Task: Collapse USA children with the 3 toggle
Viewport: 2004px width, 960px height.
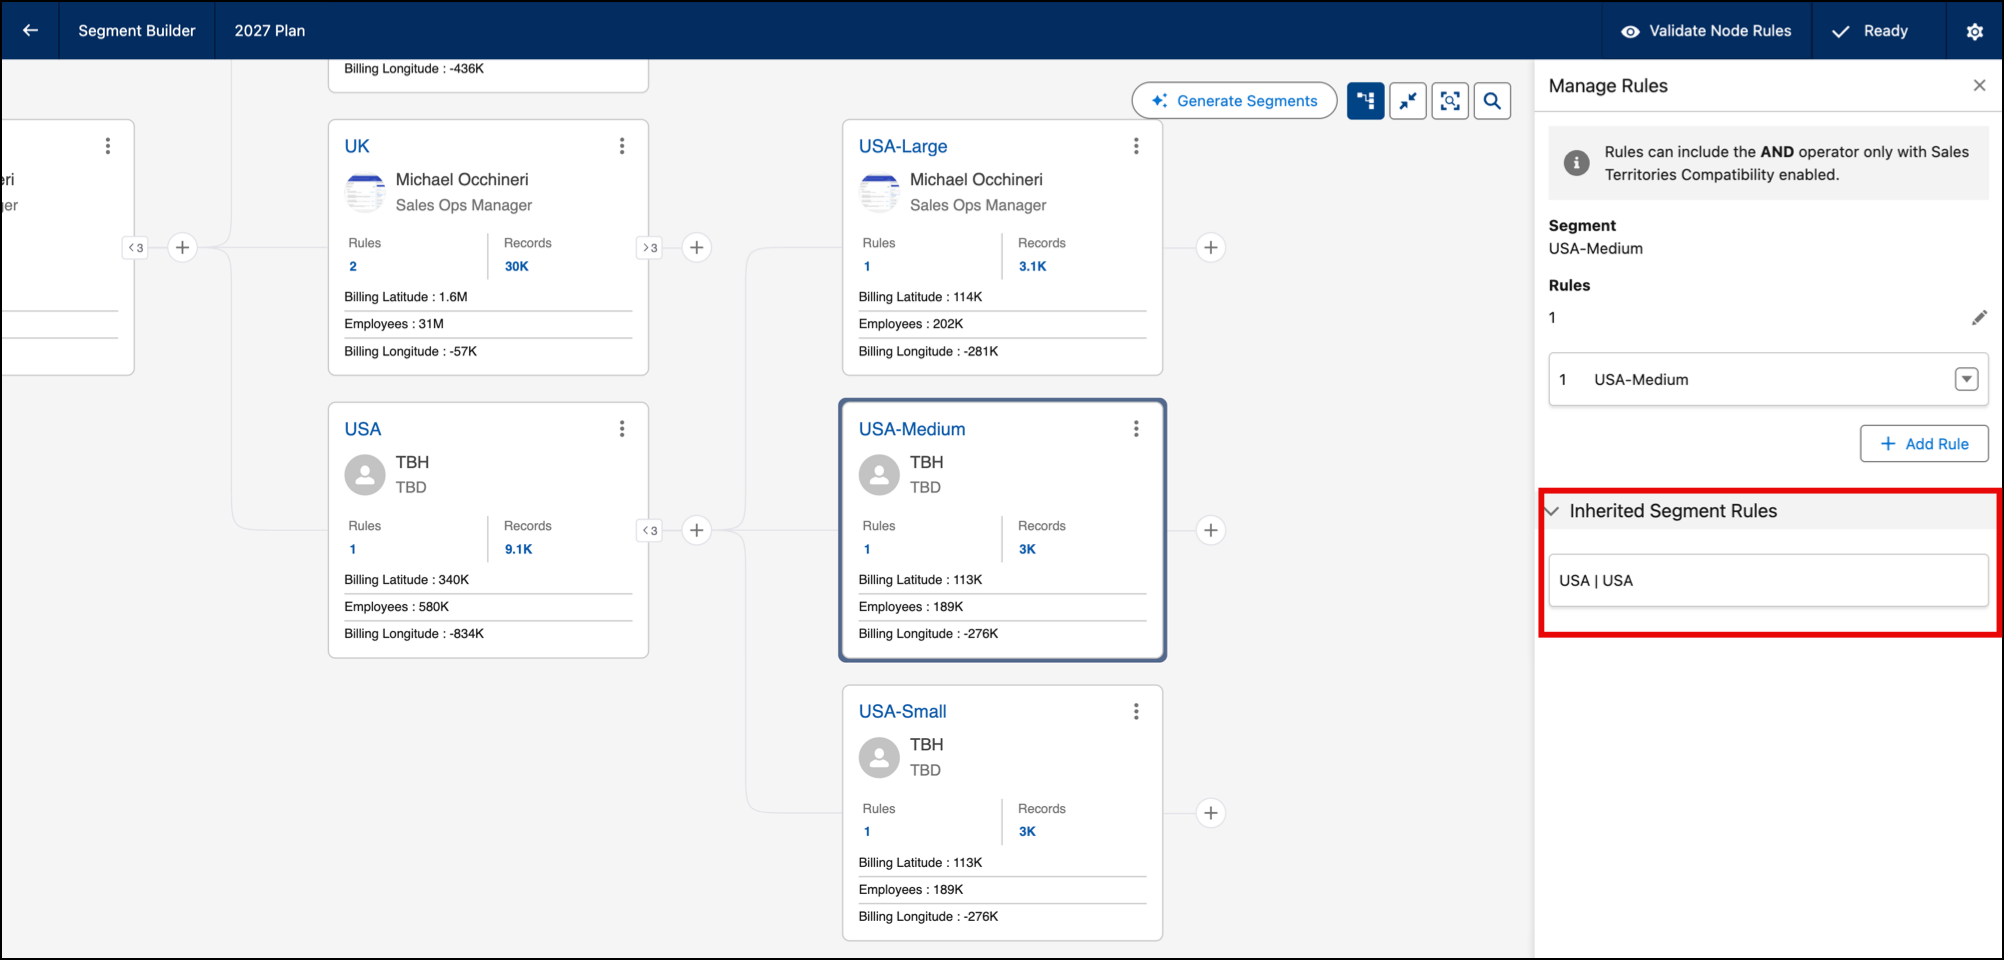Action: click(x=650, y=531)
